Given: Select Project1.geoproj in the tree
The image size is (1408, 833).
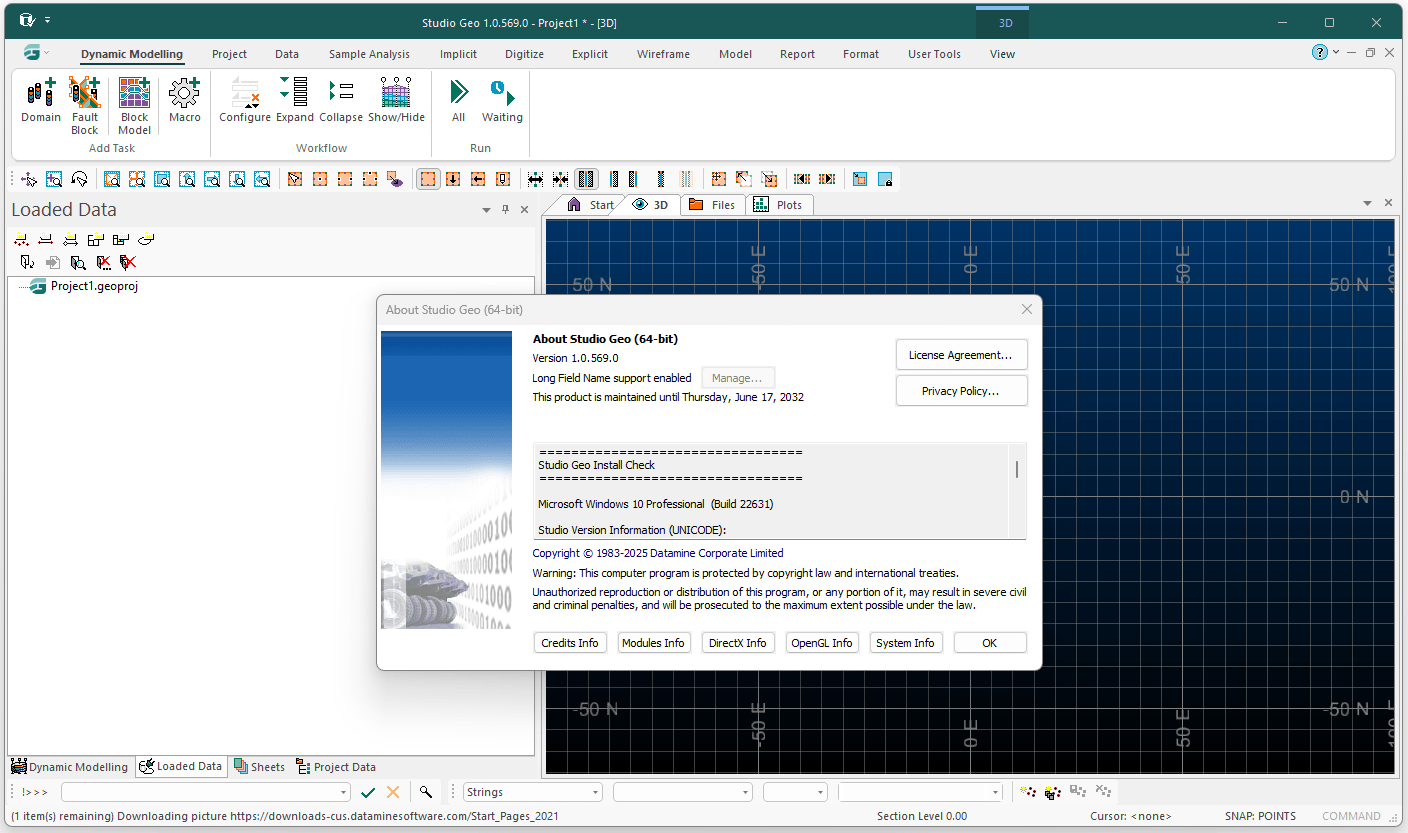Looking at the screenshot, I should [x=94, y=286].
